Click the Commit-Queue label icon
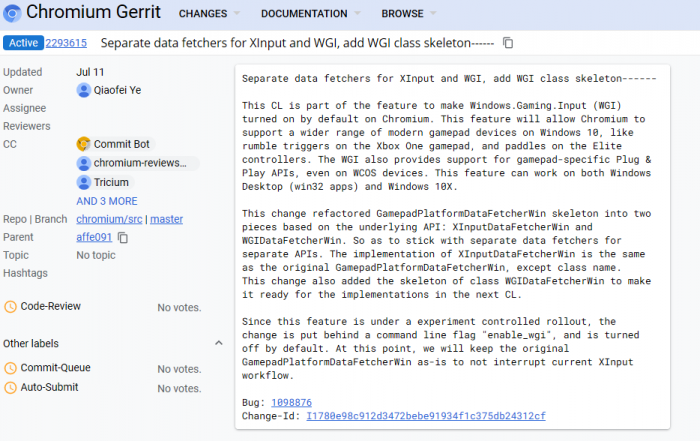 click(x=11, y=368)
